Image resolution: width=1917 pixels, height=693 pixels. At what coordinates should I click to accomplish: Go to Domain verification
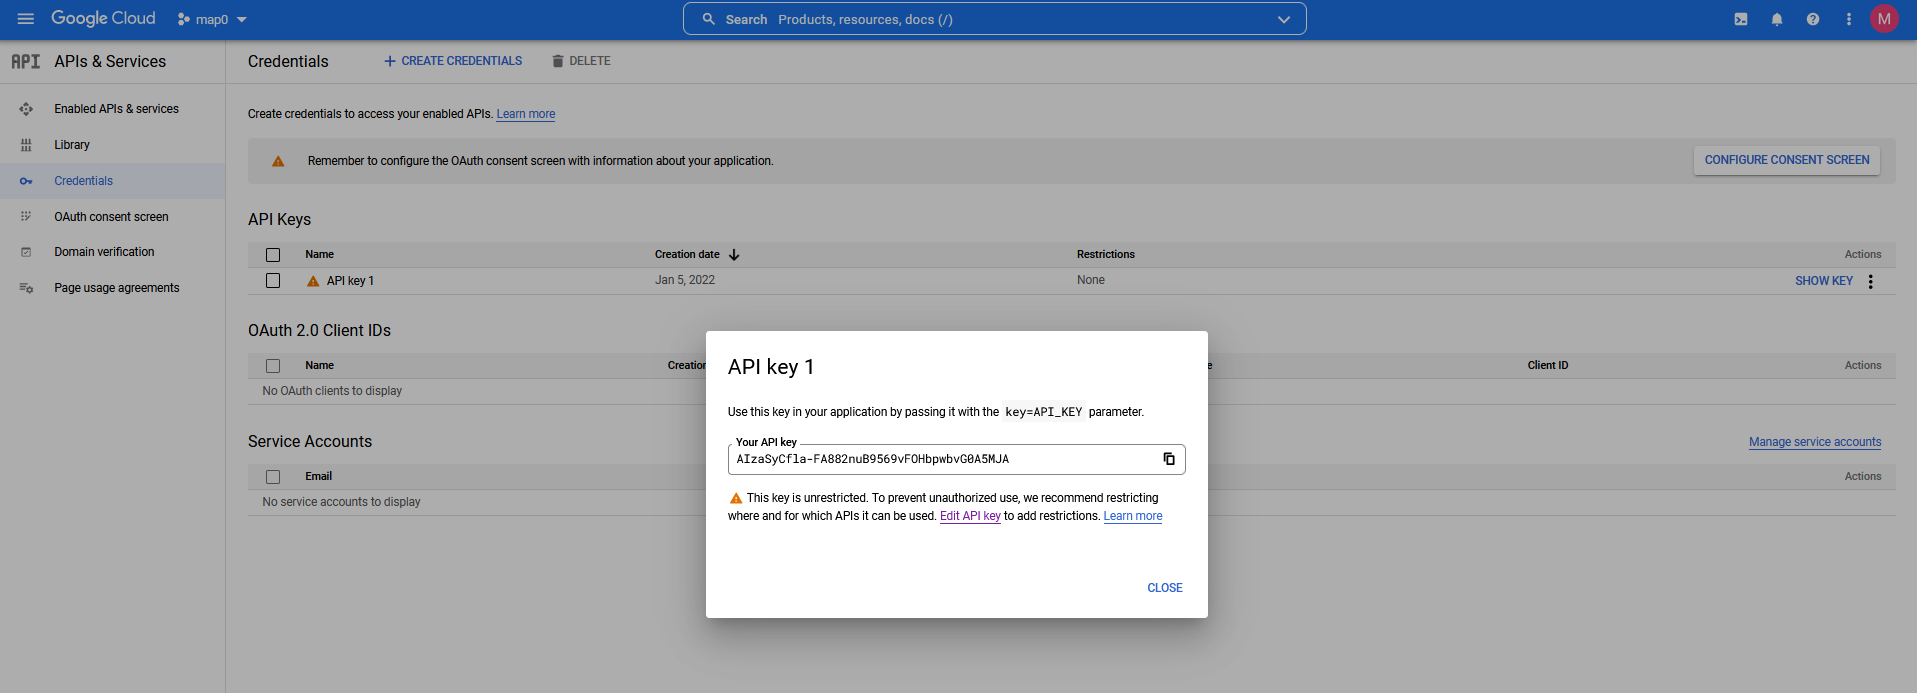(104, 252)
